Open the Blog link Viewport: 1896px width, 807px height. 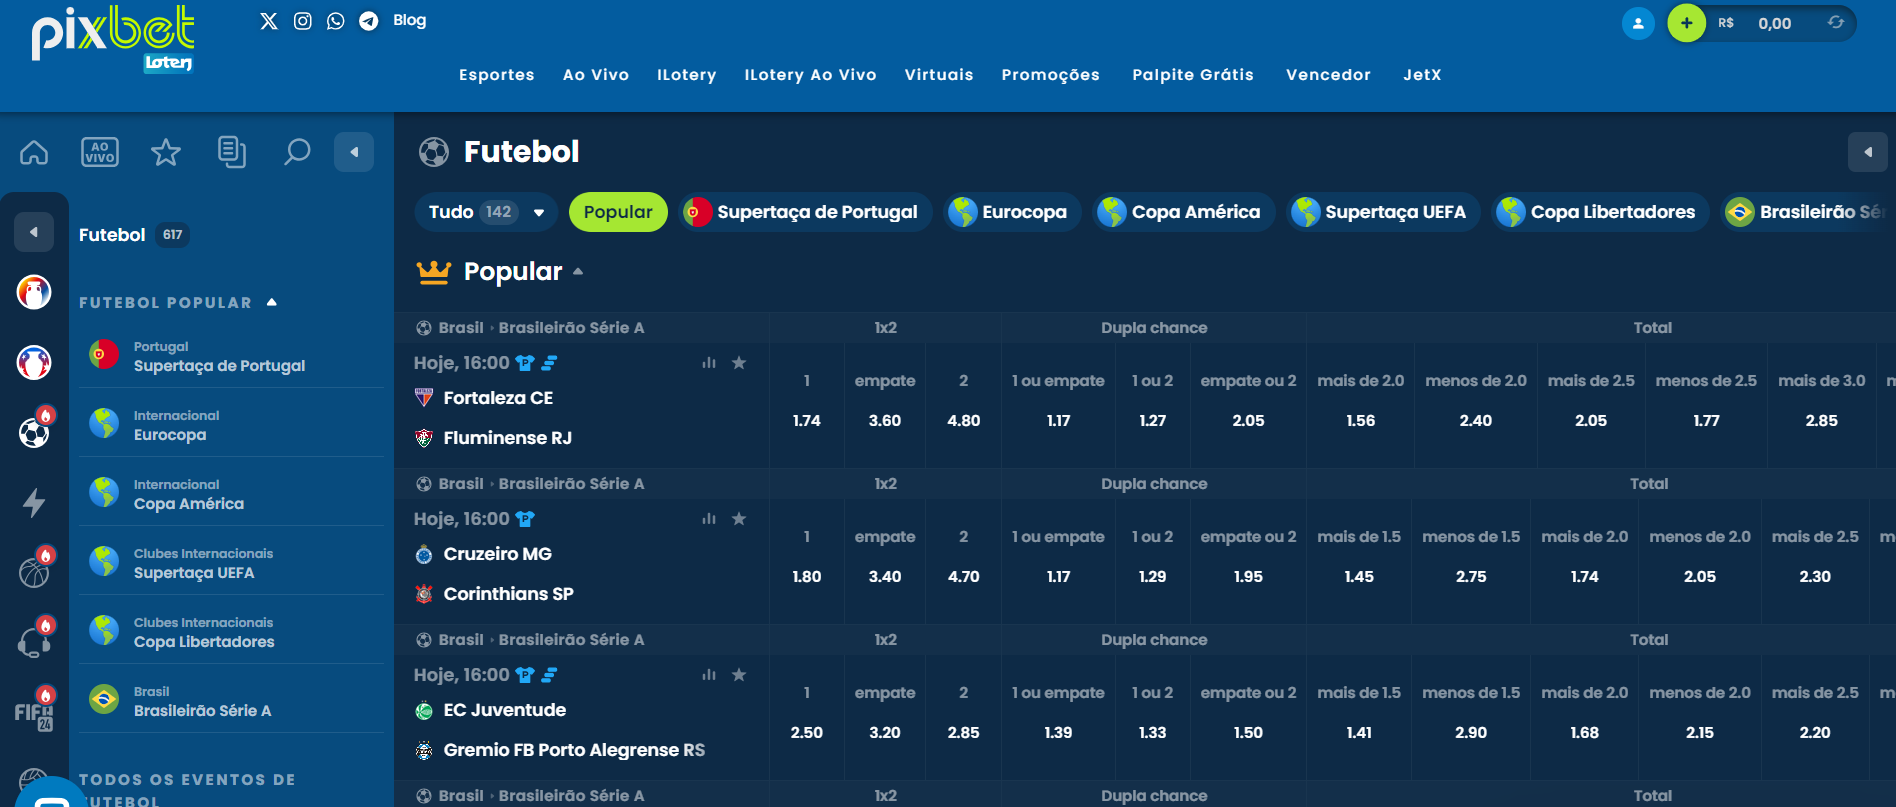click(x=410, y=20)
